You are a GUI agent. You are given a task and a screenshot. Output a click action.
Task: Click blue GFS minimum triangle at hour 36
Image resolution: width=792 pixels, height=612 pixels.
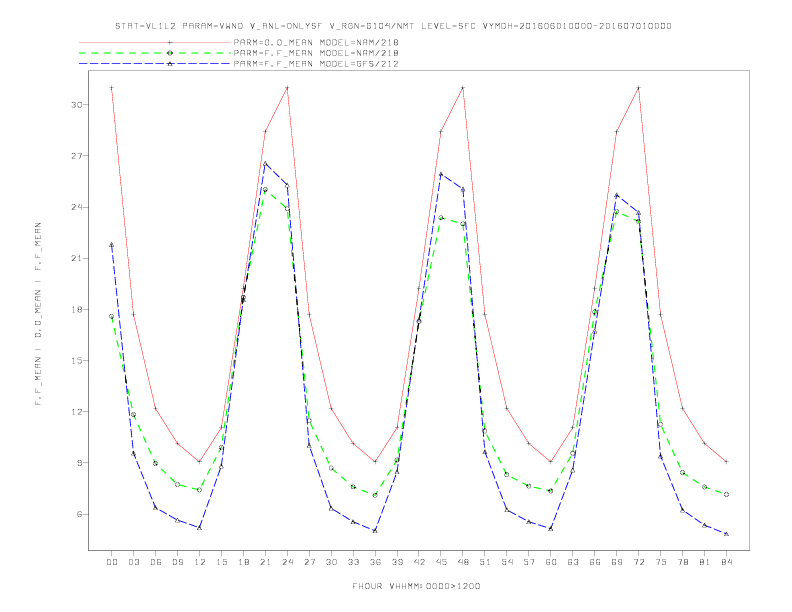[x=375, y=531]
